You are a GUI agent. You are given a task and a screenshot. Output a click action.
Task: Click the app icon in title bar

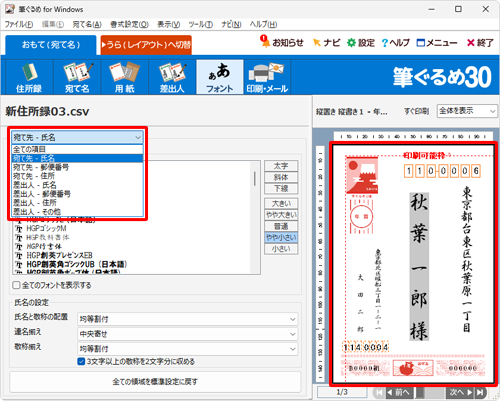[x=10, y=9]
